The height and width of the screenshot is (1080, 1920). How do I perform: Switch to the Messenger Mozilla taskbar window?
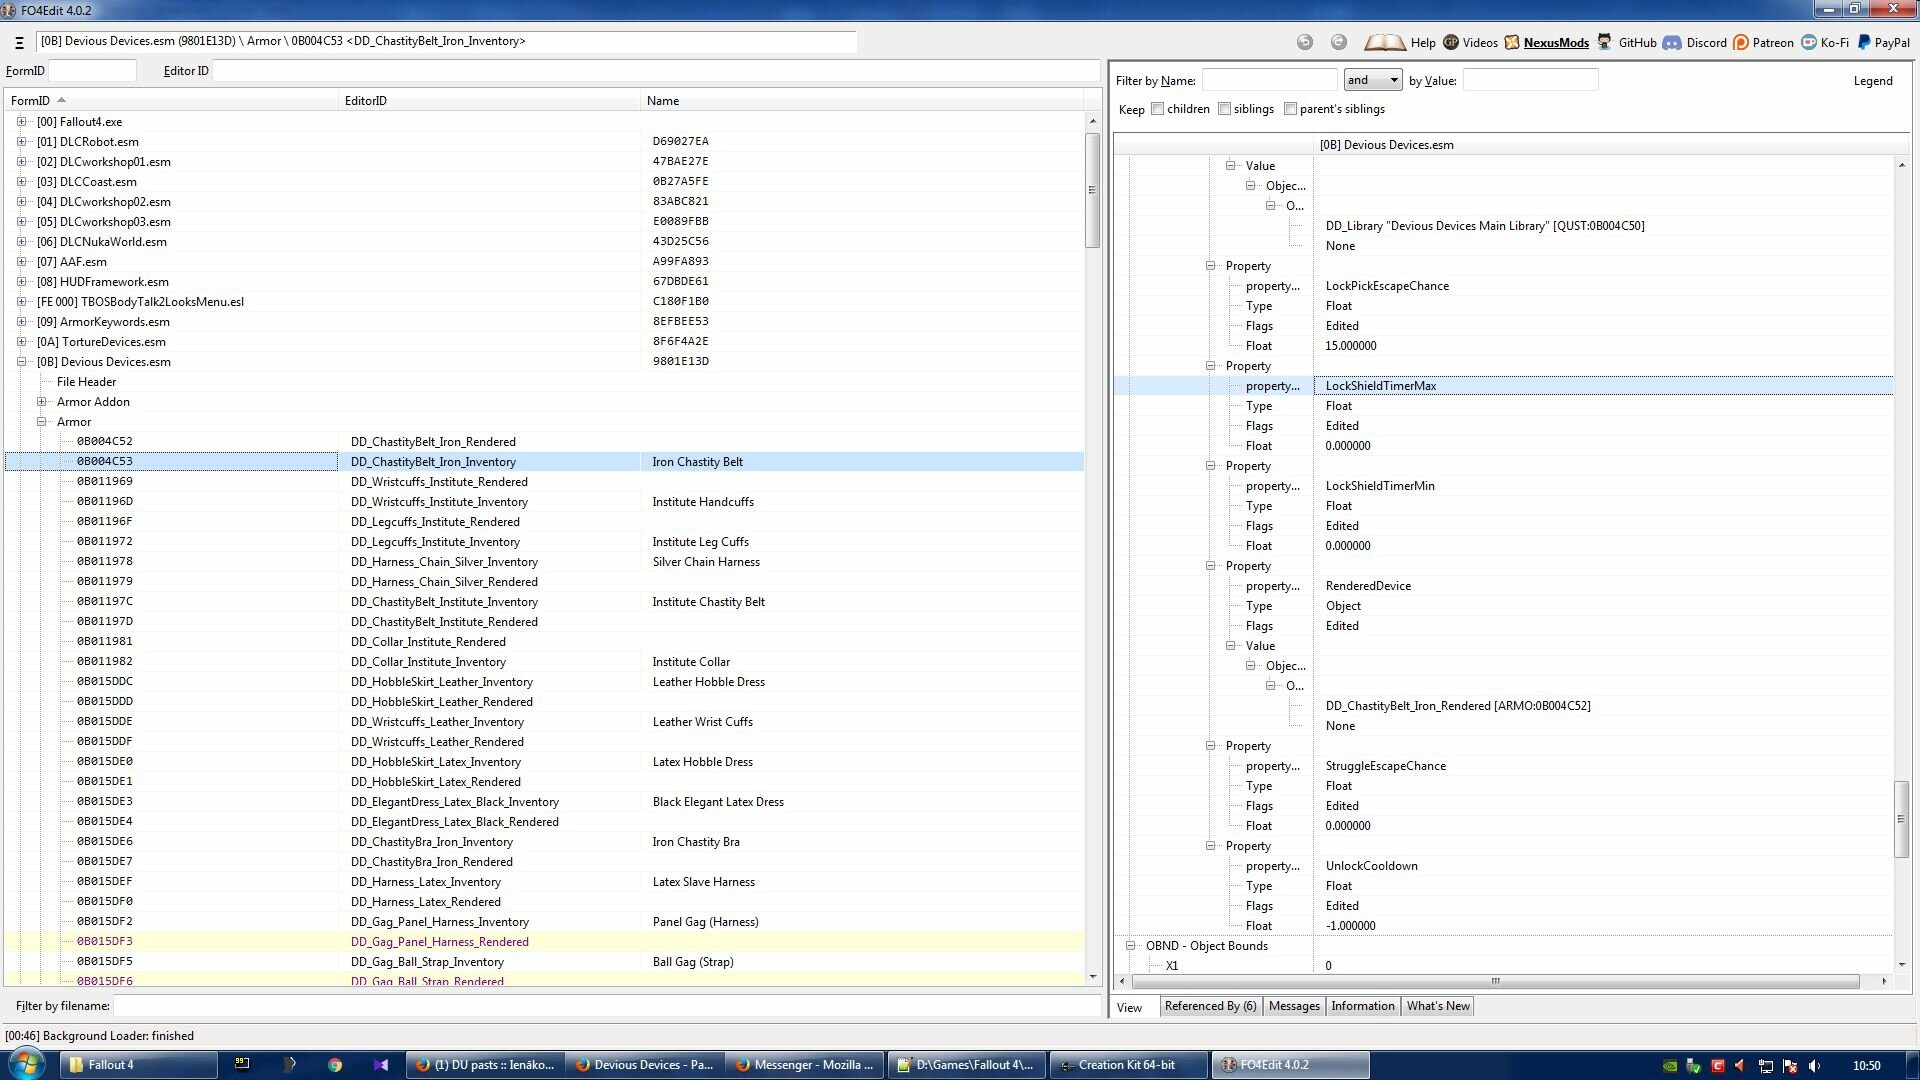pyautogui.click(x=806, y=1065)
